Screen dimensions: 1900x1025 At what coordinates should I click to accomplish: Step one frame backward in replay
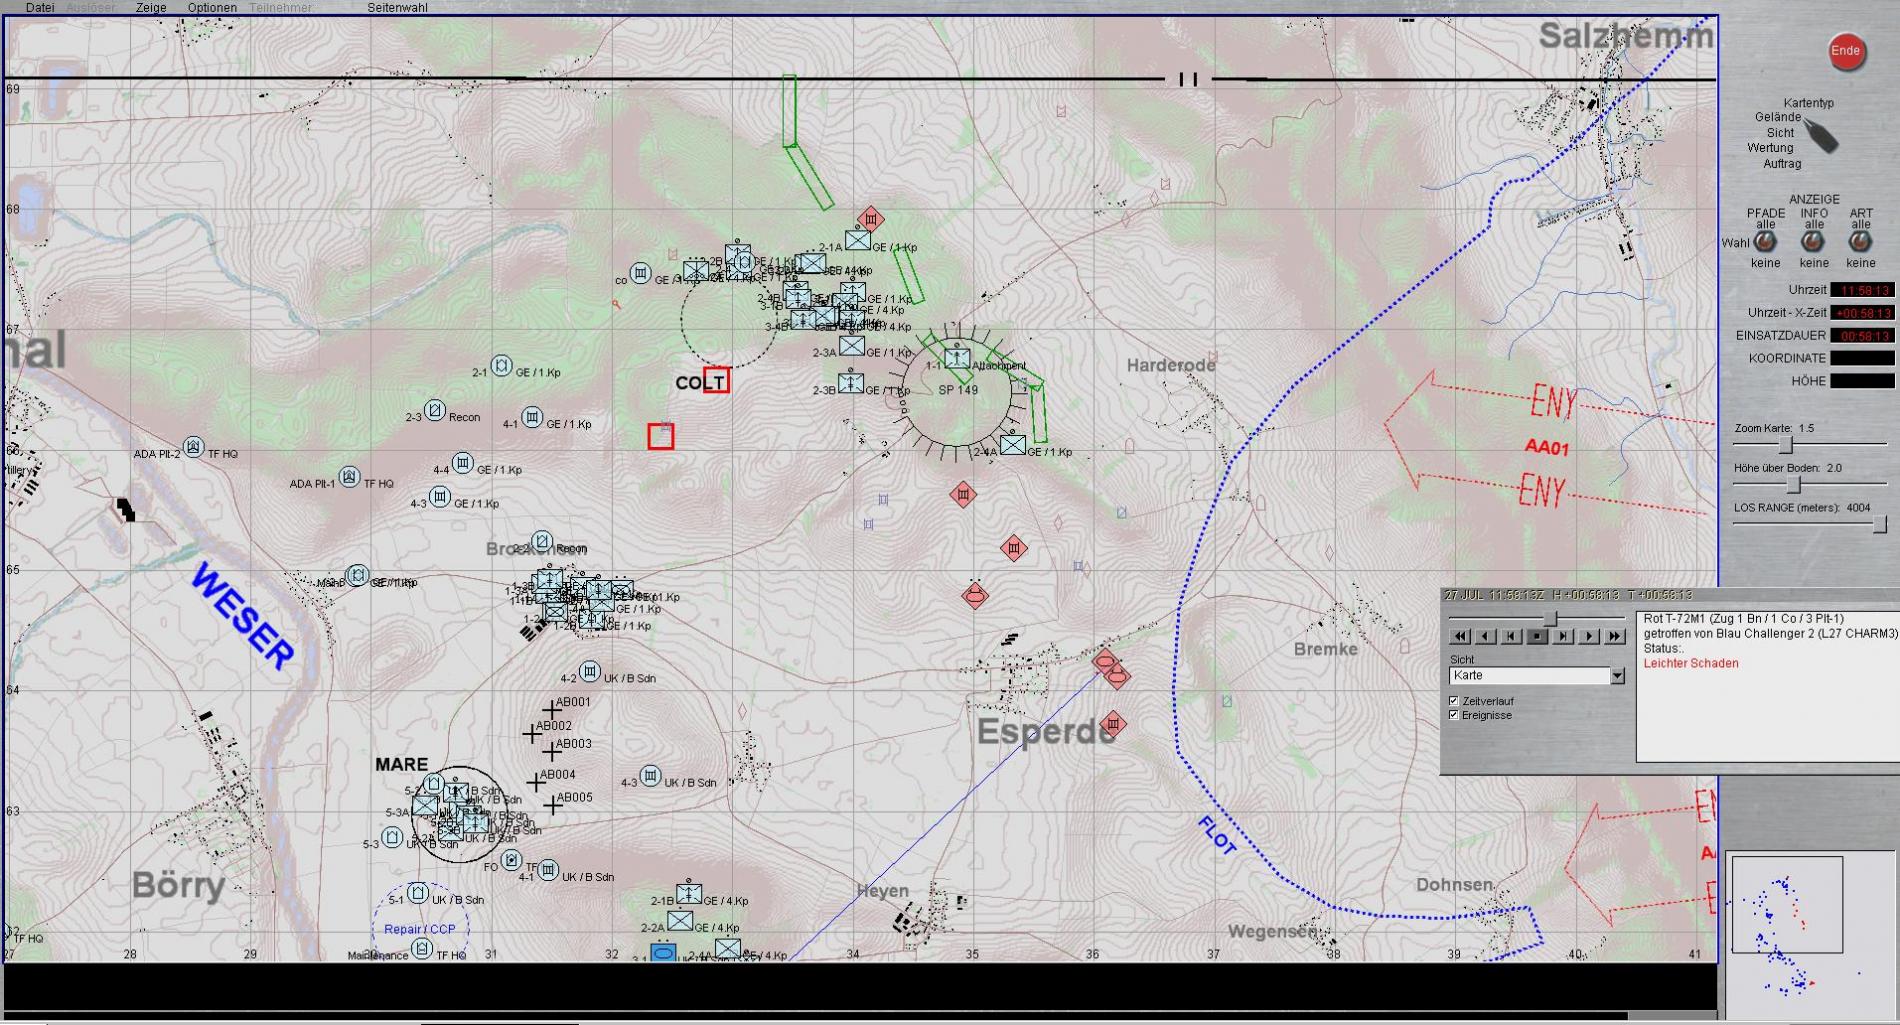[x=1511, y=636]
